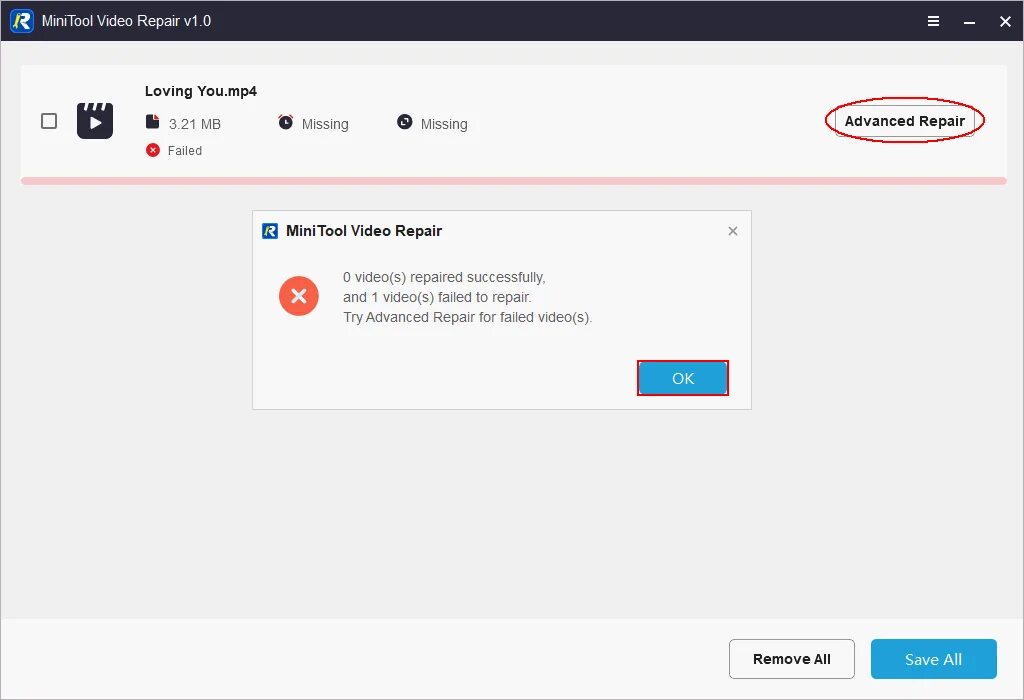Click the MiniTool Video Repair logo in the title bar

point(22,21)
